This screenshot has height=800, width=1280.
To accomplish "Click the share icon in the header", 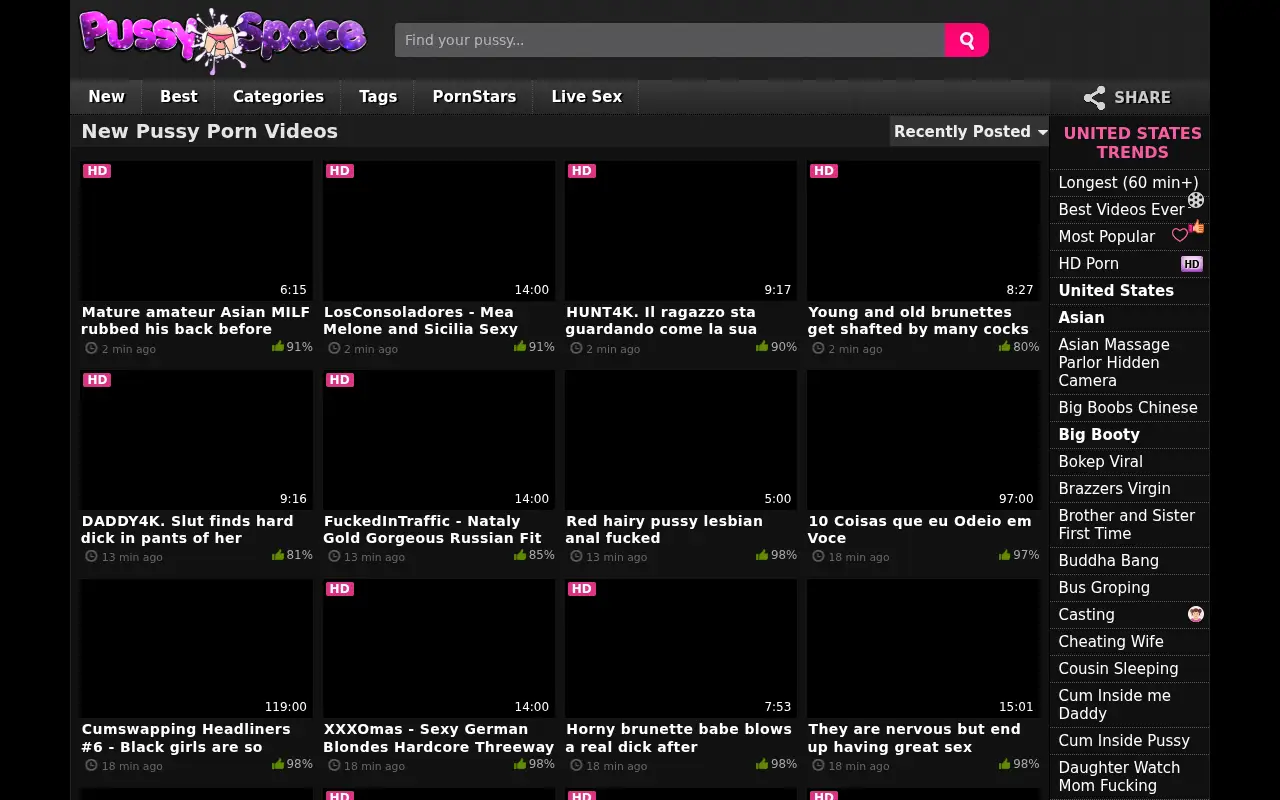I will click(x=1095, y=97).
